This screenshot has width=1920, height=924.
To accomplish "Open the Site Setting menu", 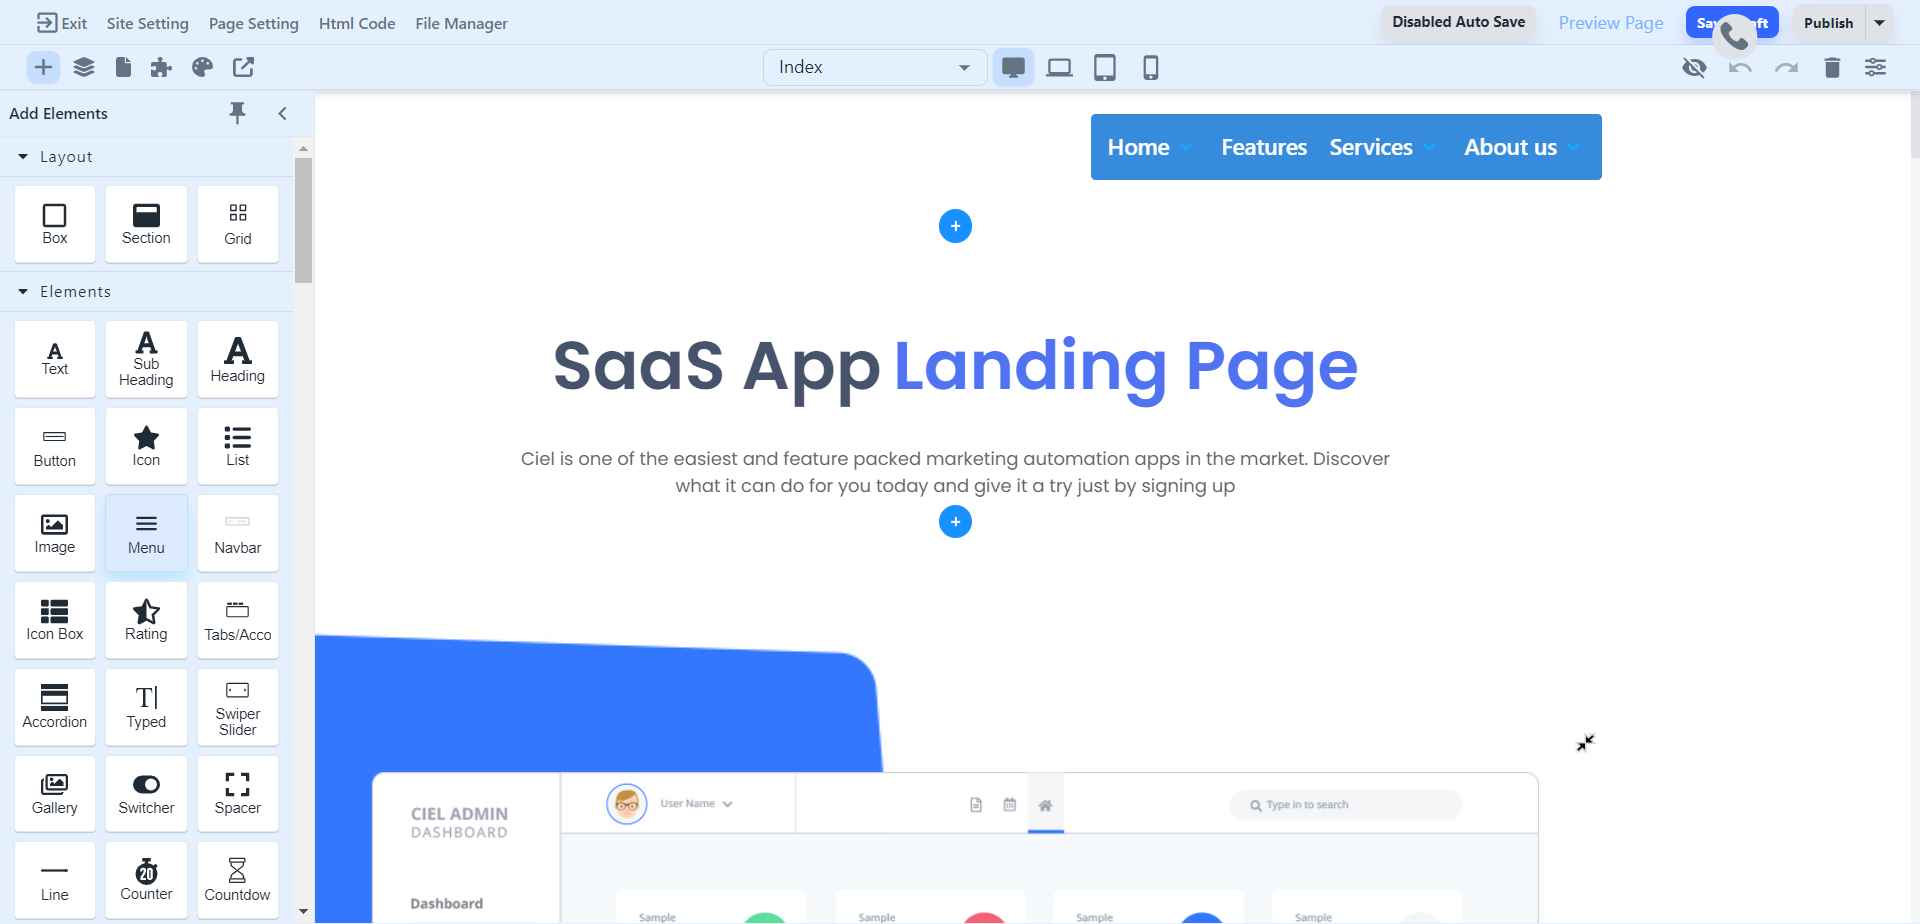I will (x=147, y=23).
